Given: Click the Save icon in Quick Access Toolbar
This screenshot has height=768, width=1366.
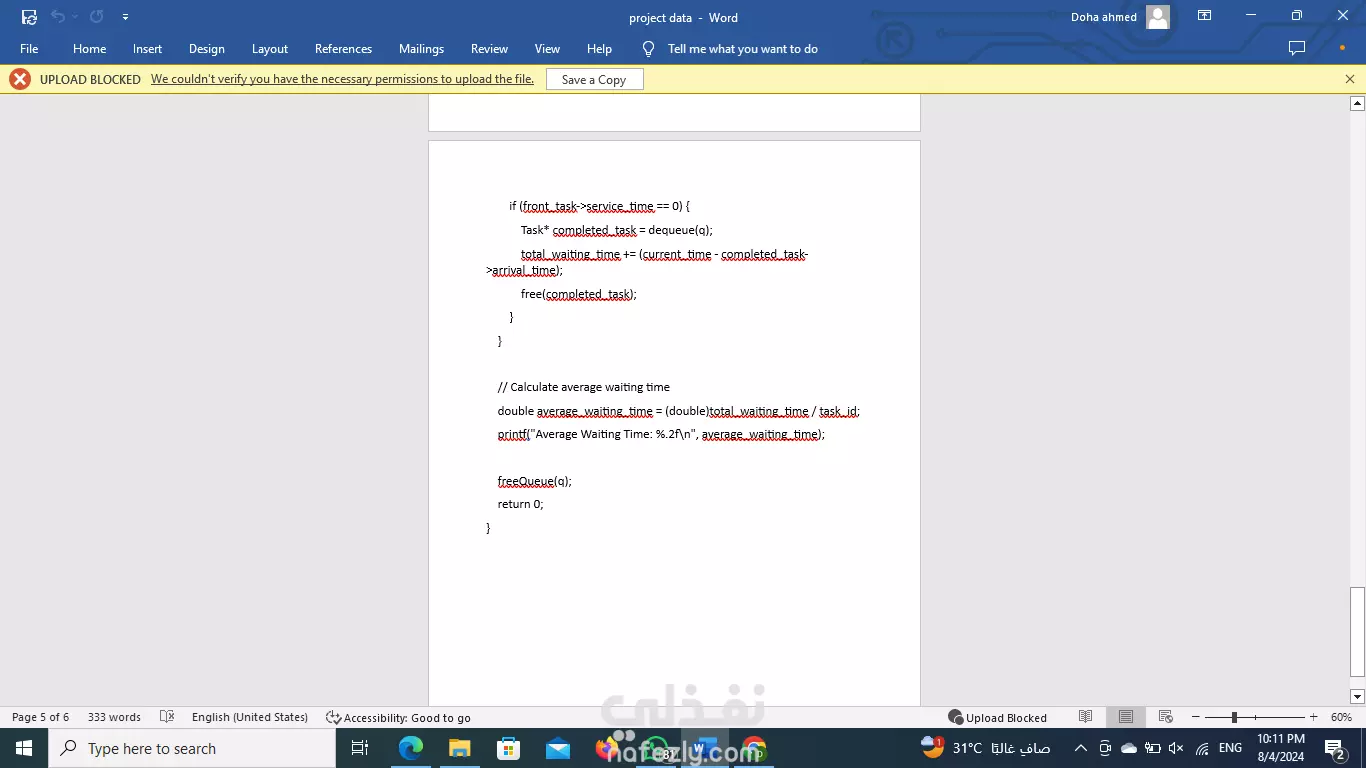Looking at the screenshot, I should [29, 17].
